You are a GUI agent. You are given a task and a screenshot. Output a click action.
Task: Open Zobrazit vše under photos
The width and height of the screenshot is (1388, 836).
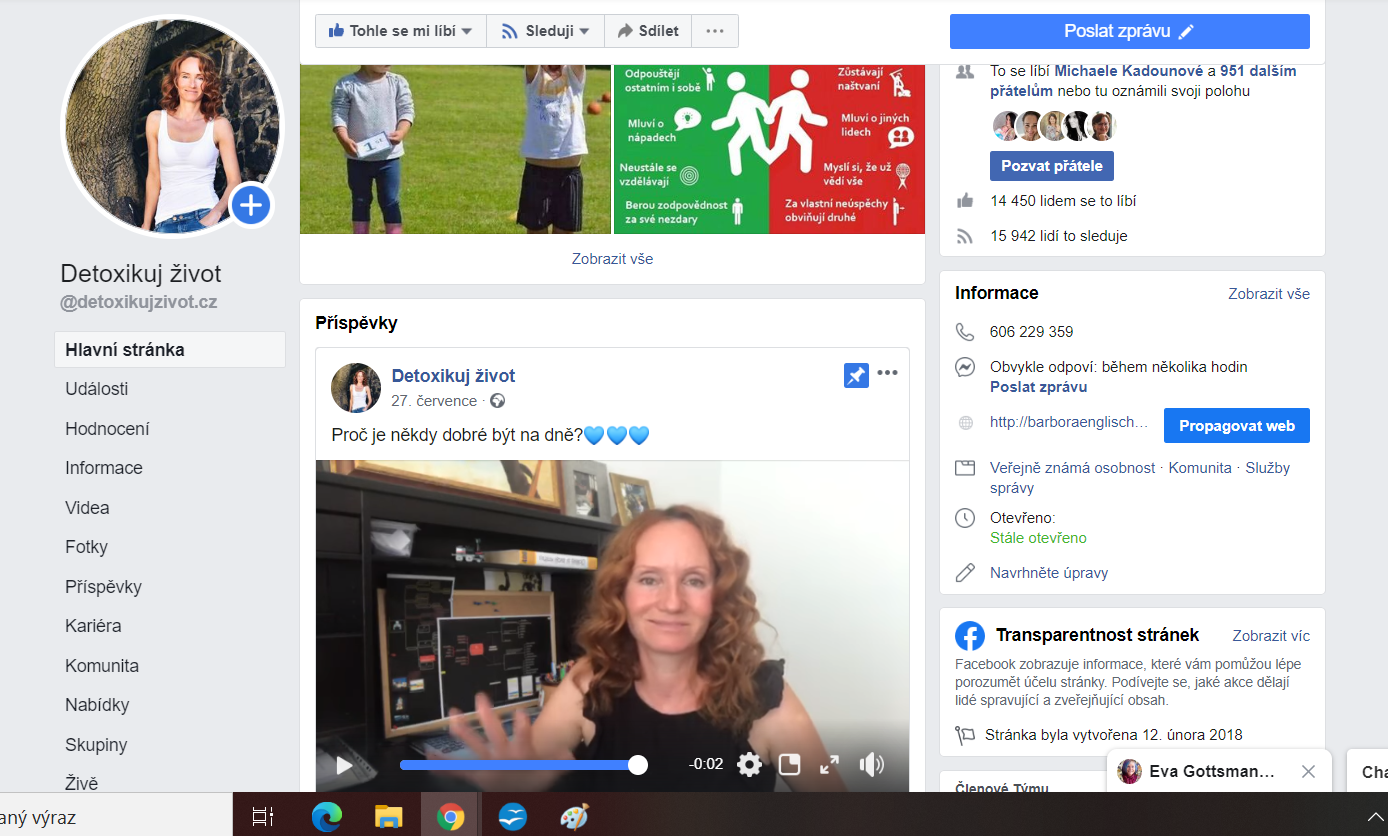(612, 259)
